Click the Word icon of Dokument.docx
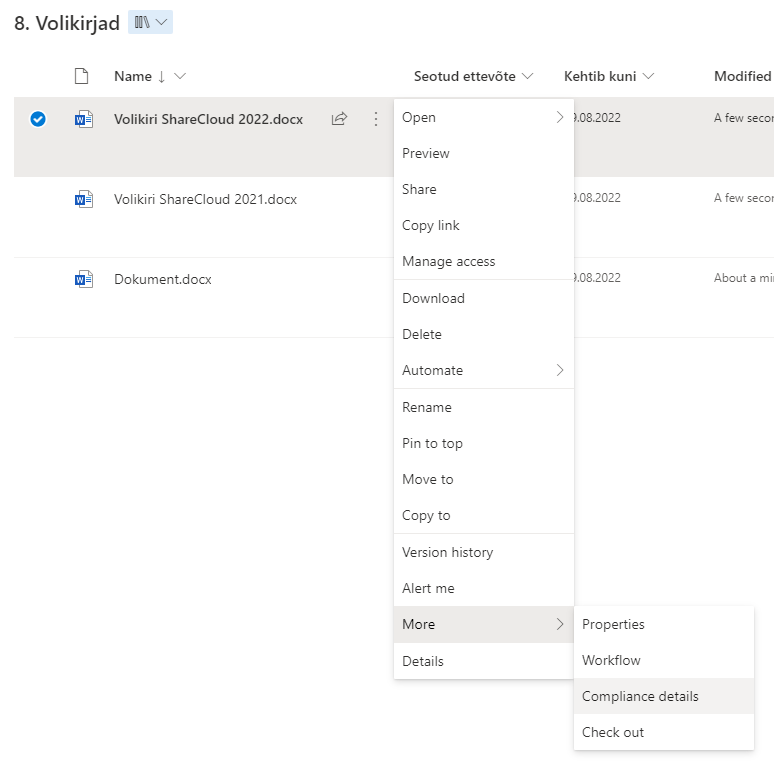 click(x=84, y=279)
